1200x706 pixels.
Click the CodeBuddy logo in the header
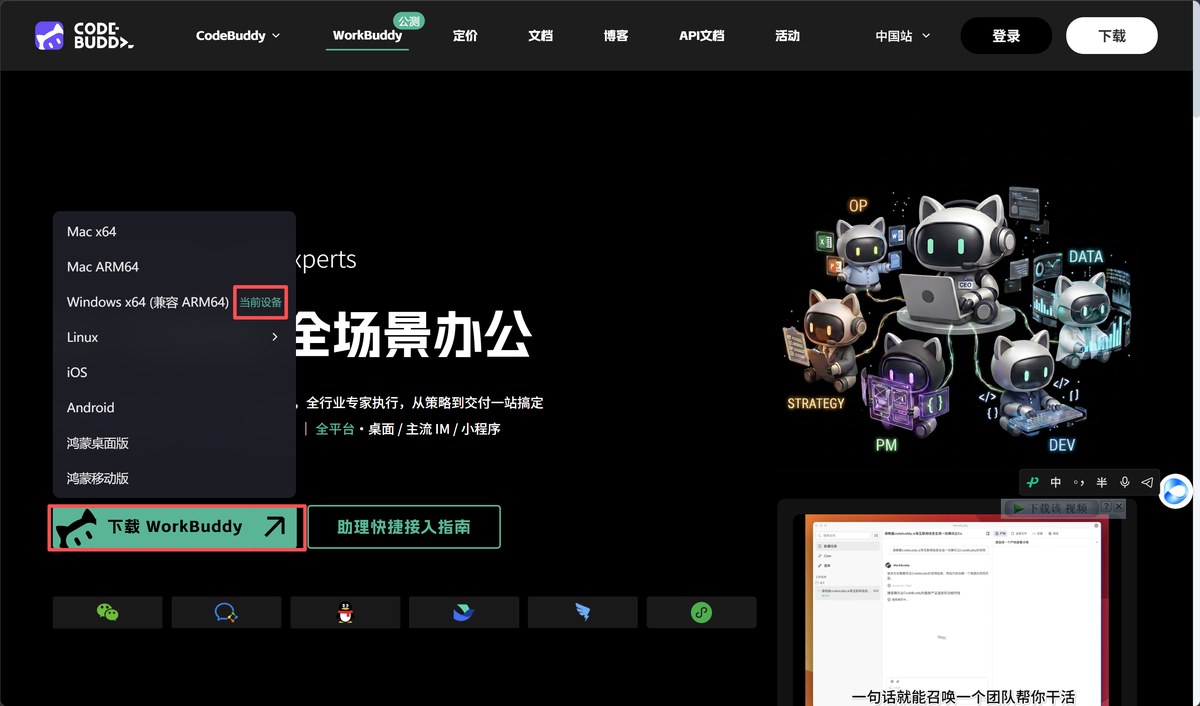point(84,35)
